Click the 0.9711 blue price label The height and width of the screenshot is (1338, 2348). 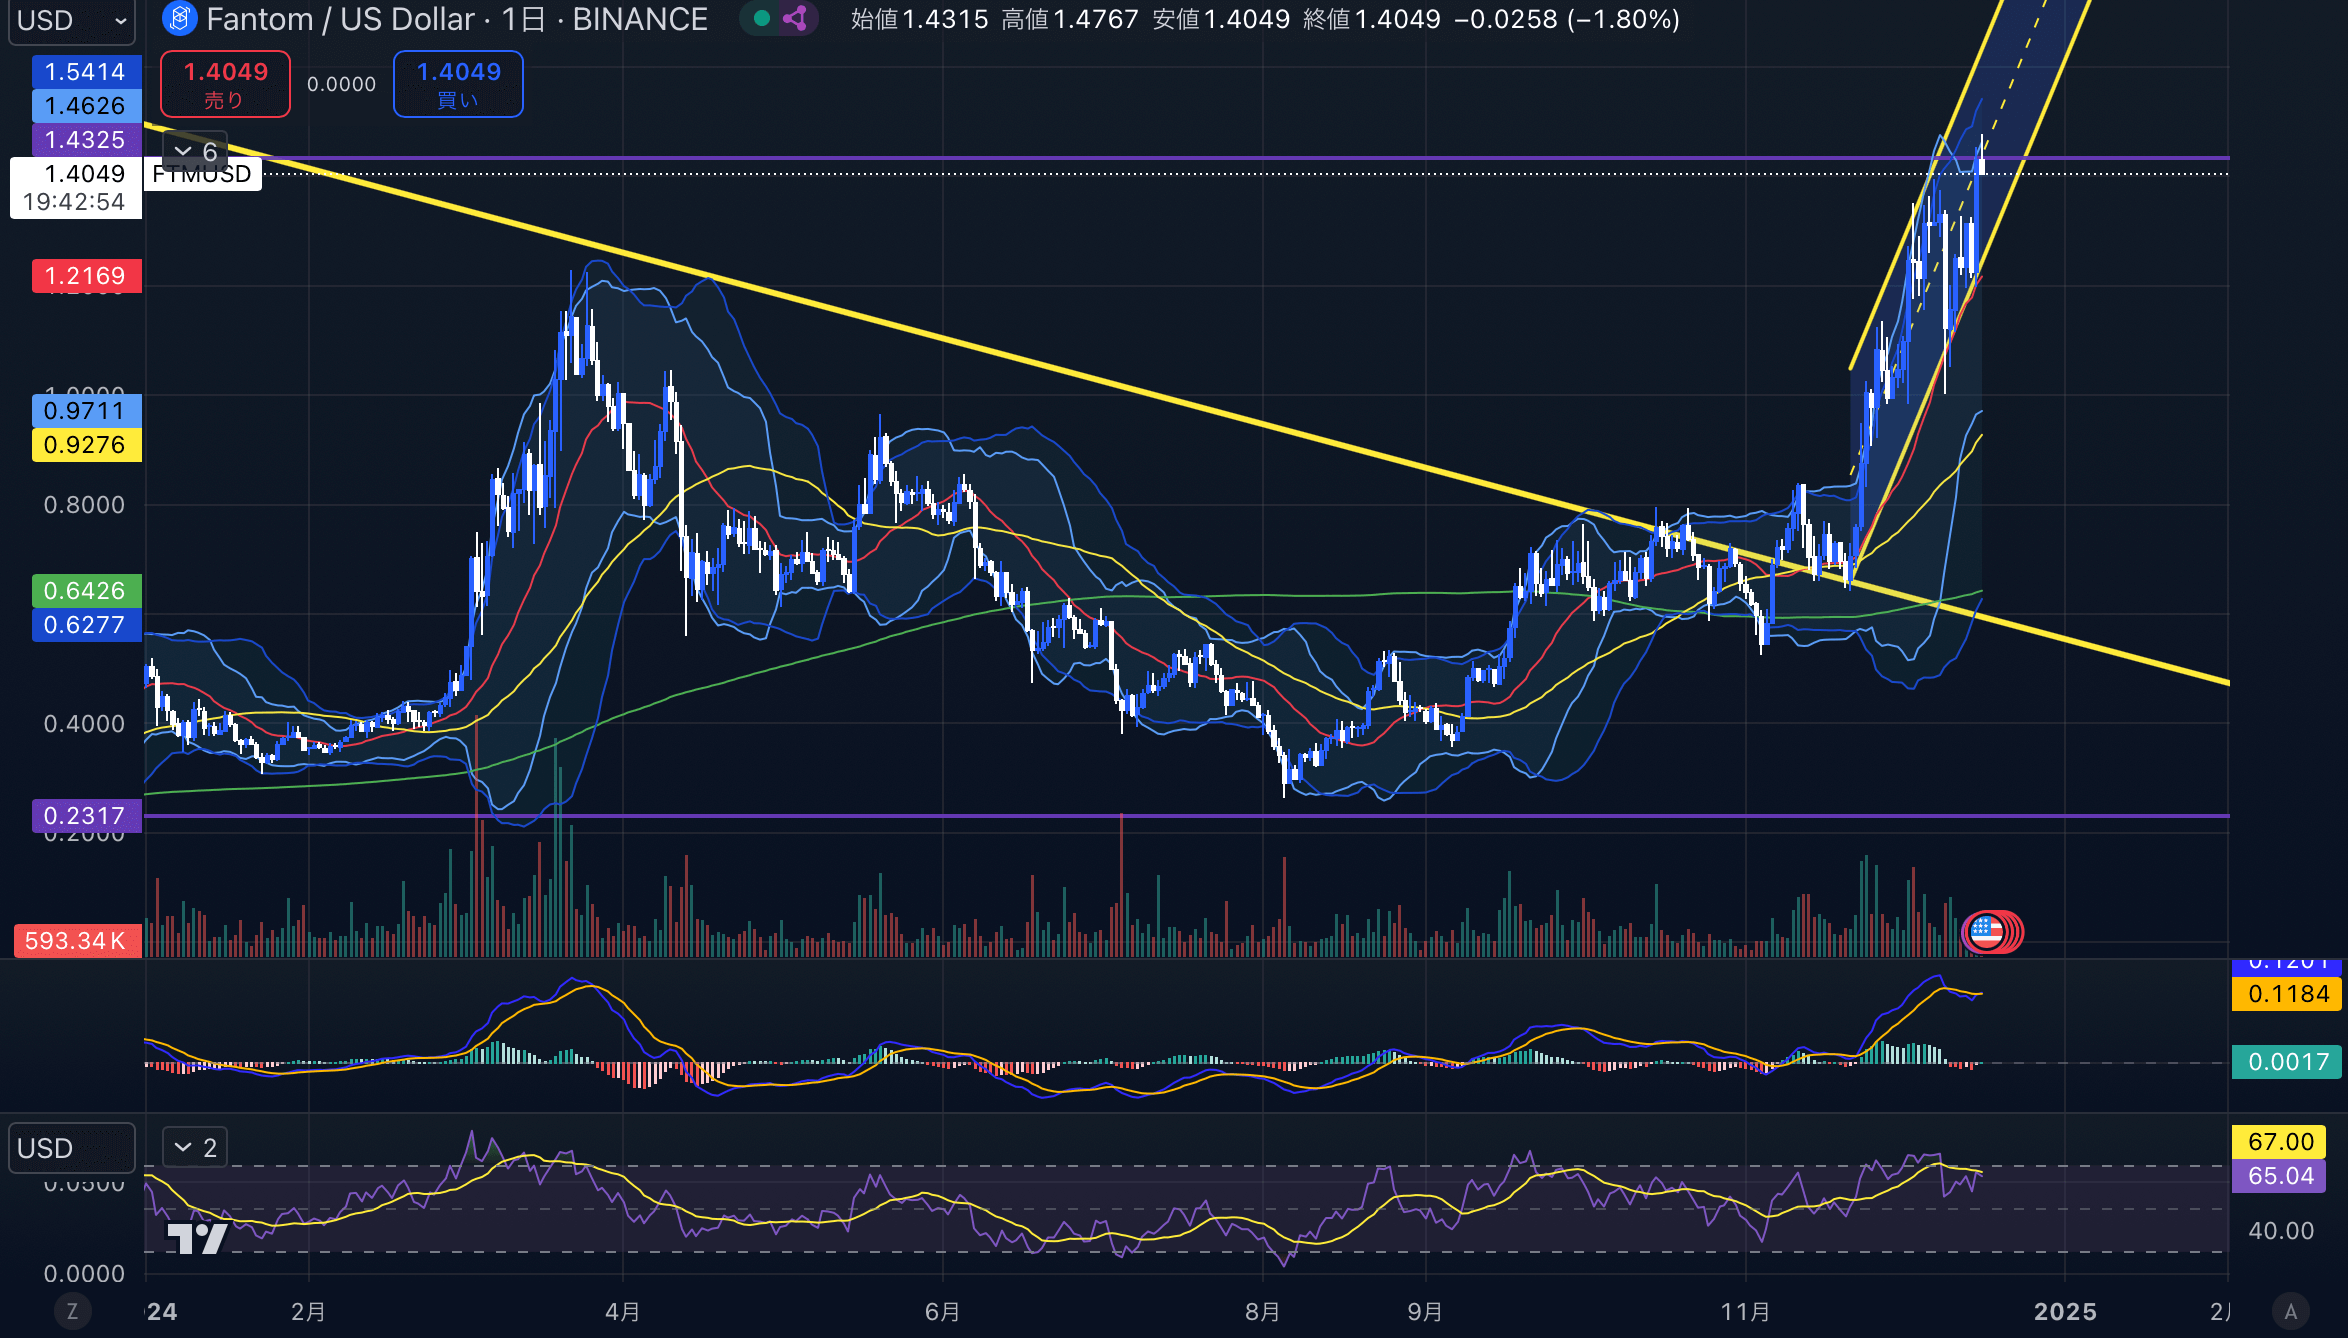tap(86, 411)
